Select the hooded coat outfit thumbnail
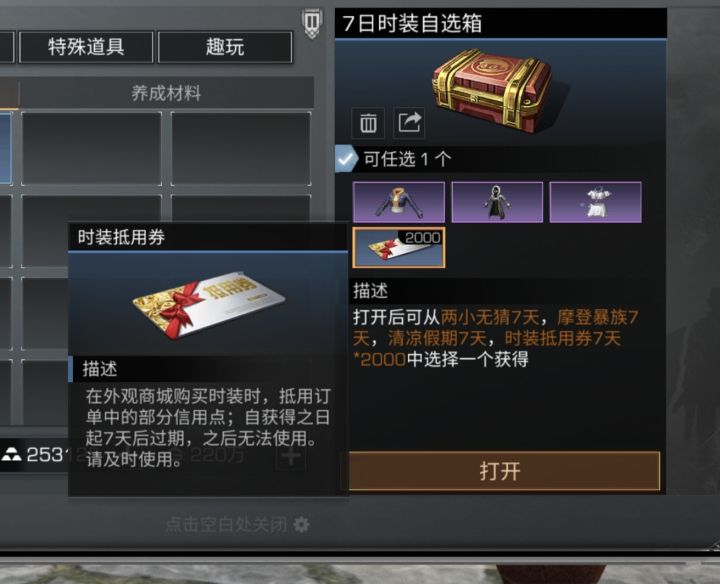 coord(497,202)
